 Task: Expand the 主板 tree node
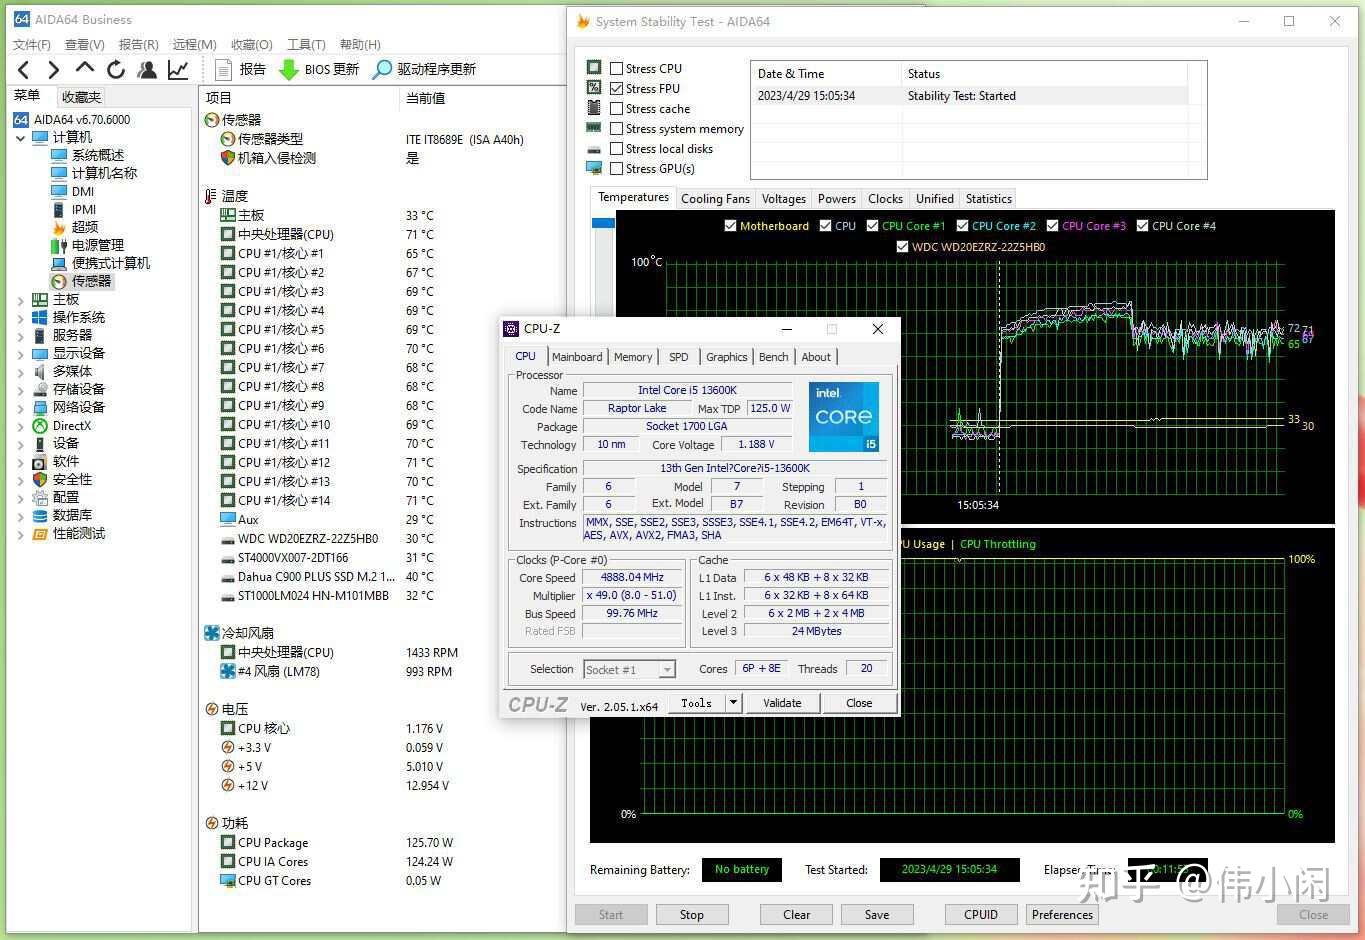(x=21, y=300)
